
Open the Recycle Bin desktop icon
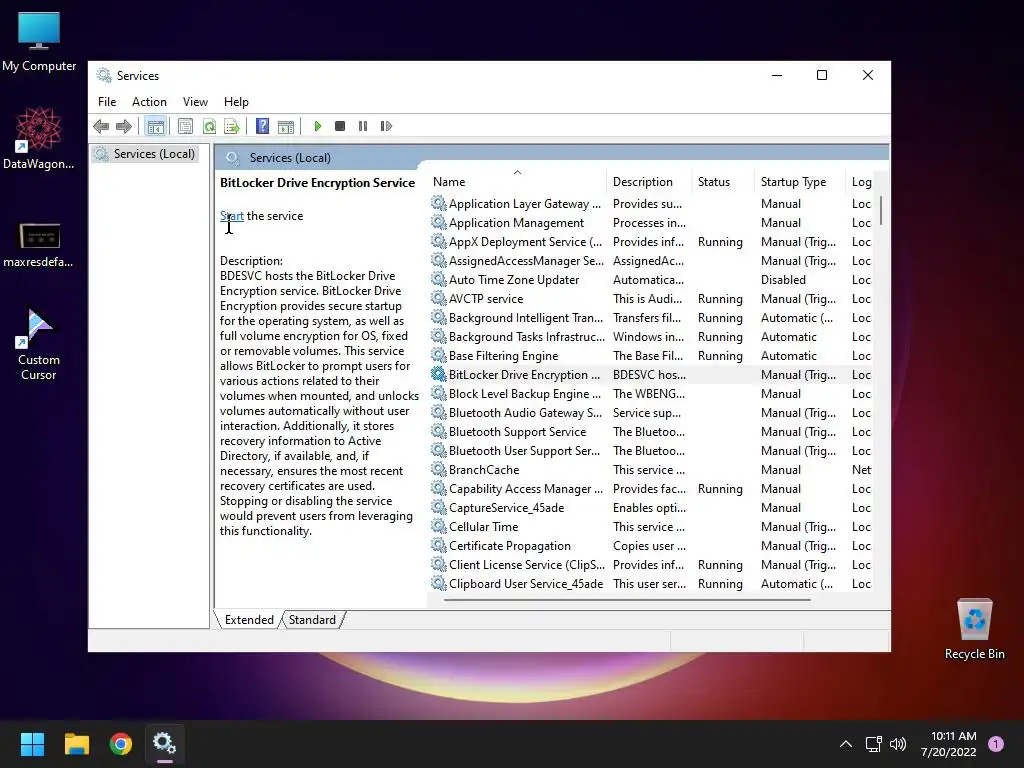[974, 630]
